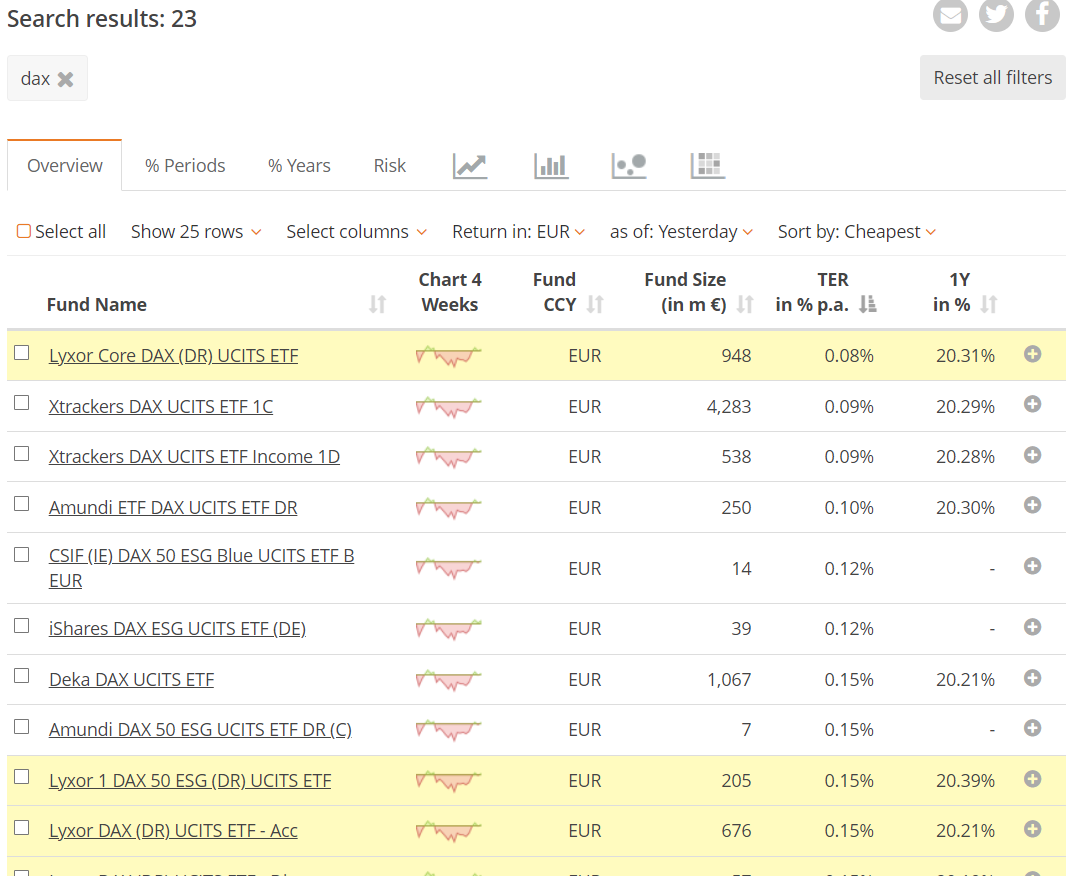Check the Xtrackers DAX 1C row checkbox
This screenshot has width=1088, height=876.
[x=22, y=403]
